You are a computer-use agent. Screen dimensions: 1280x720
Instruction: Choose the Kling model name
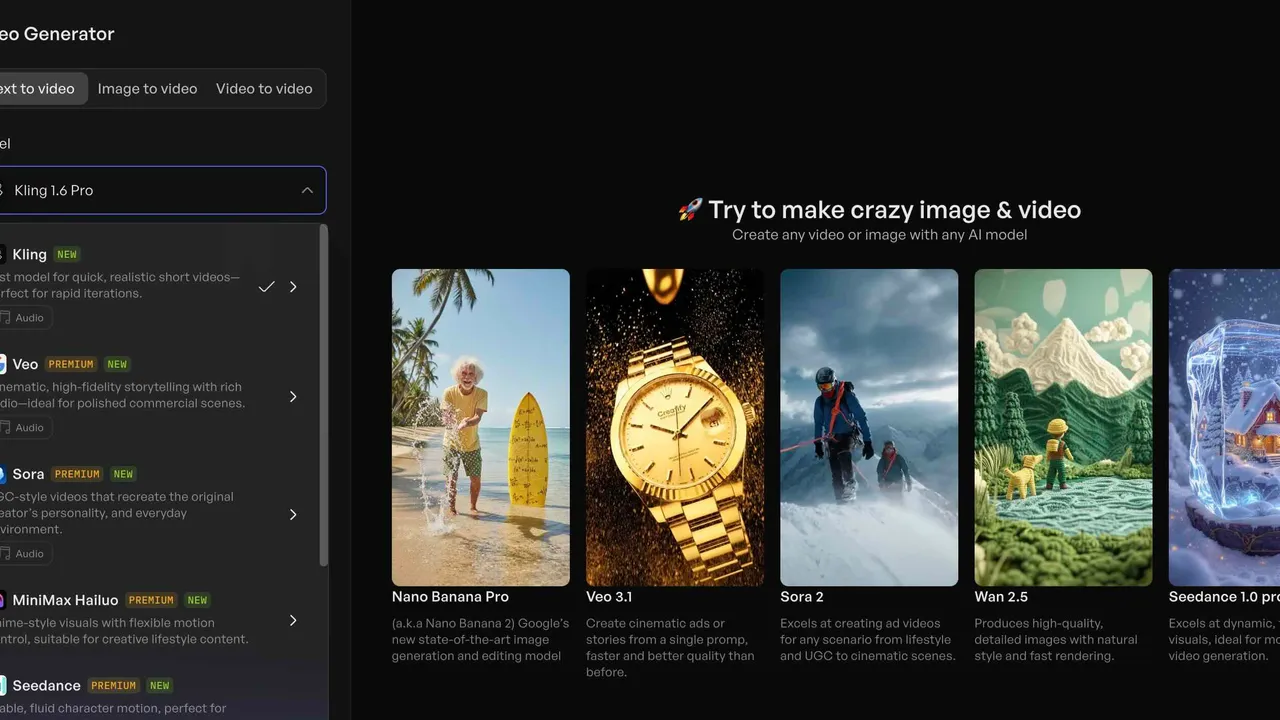(30, 254)
